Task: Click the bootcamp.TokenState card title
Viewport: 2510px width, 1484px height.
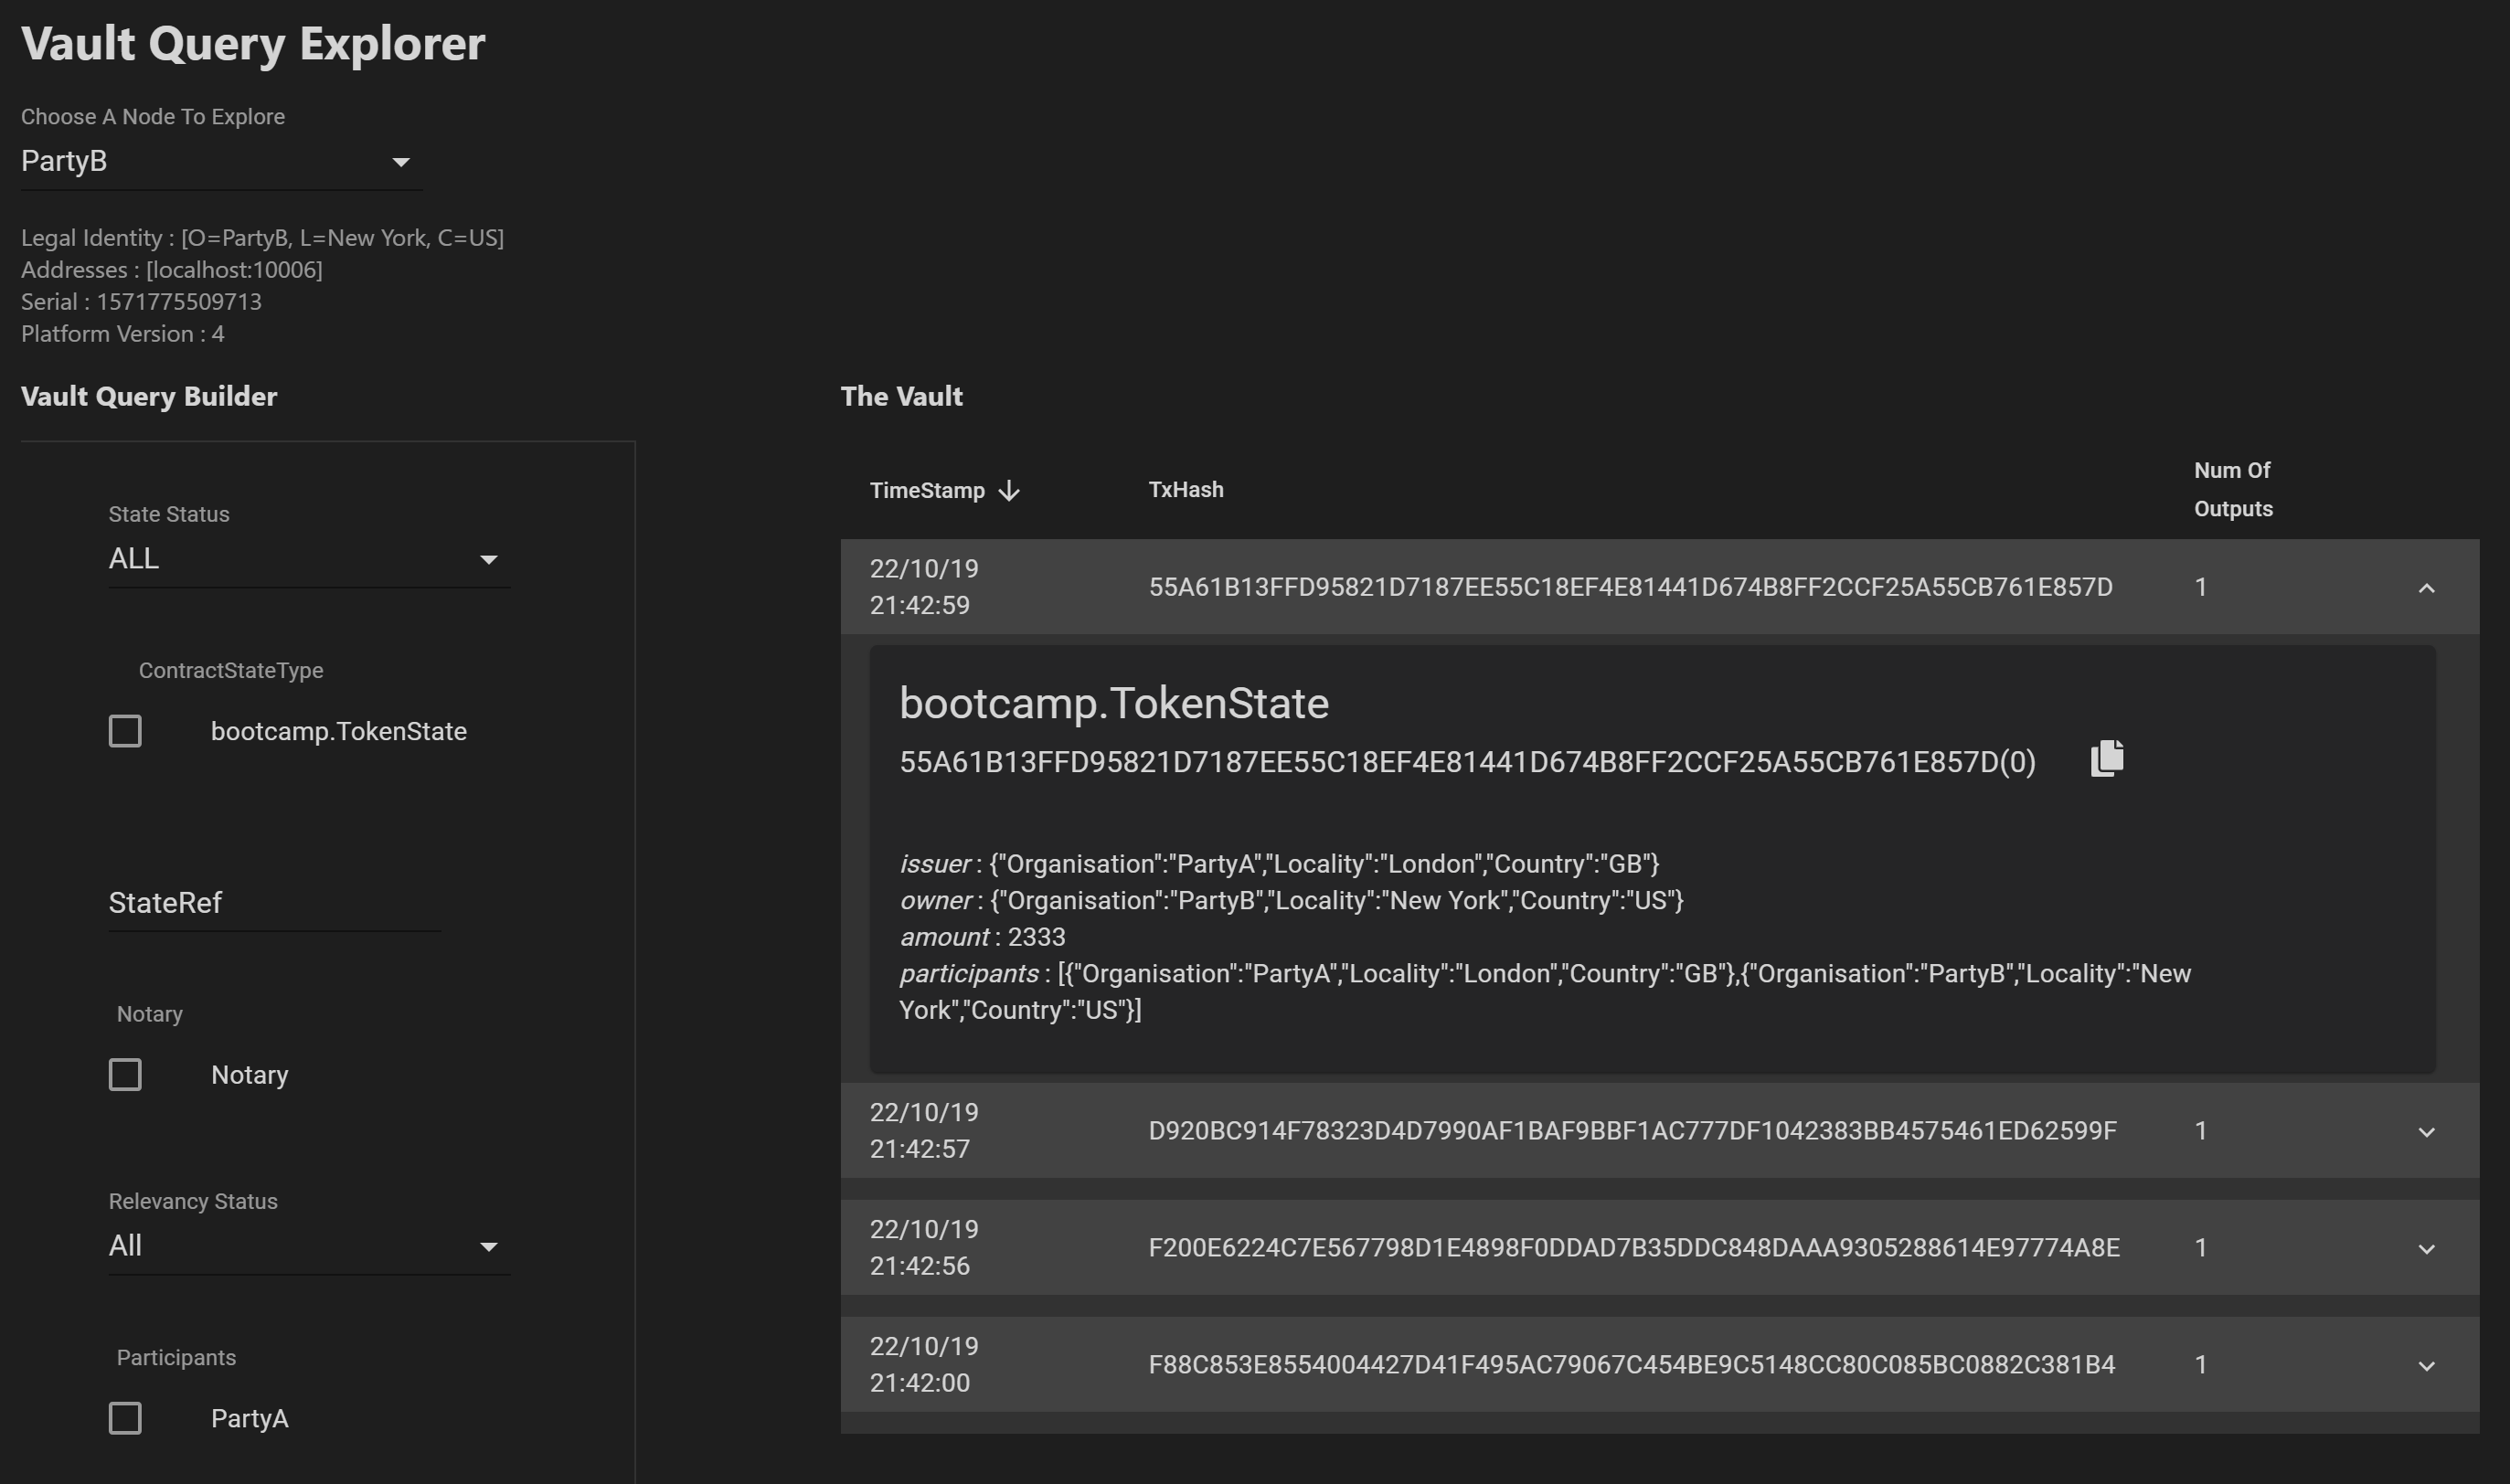Action: coord(1113,703)
